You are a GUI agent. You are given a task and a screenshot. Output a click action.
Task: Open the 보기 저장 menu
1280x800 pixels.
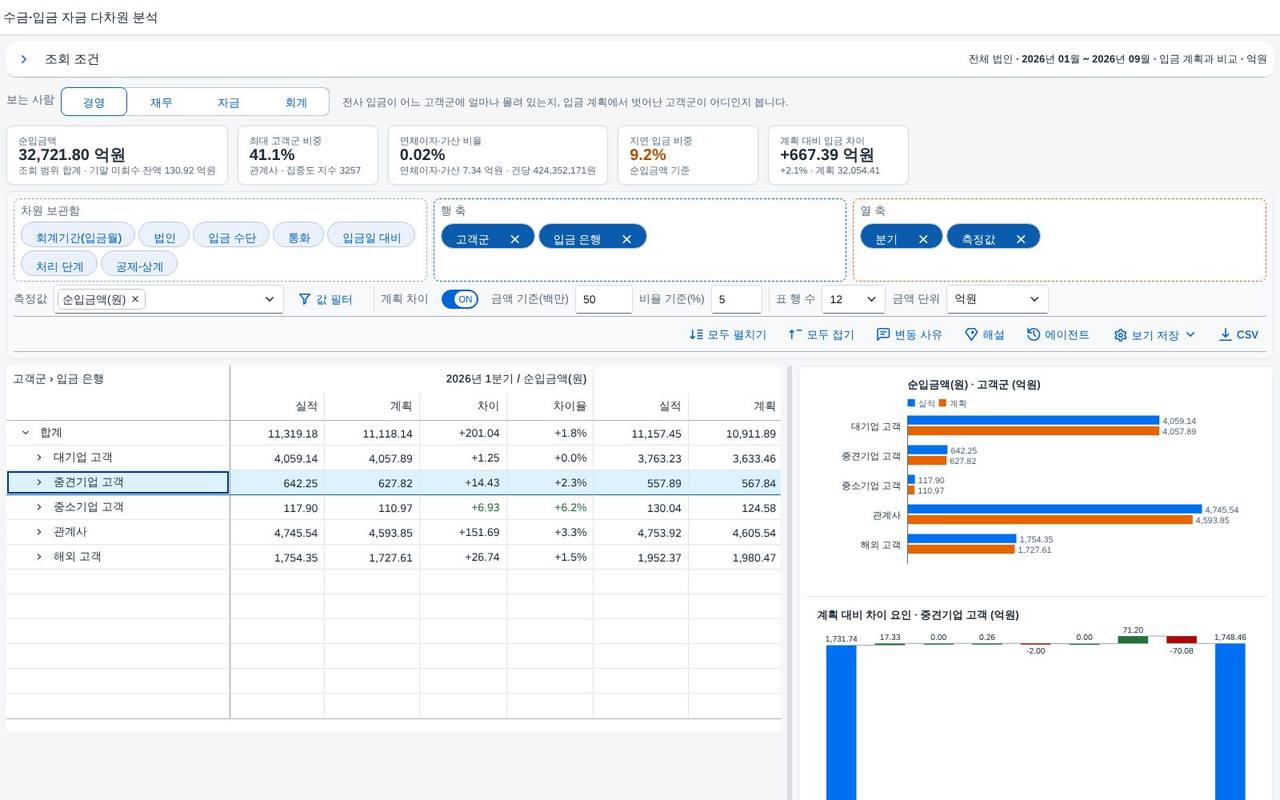[1155, 335]
